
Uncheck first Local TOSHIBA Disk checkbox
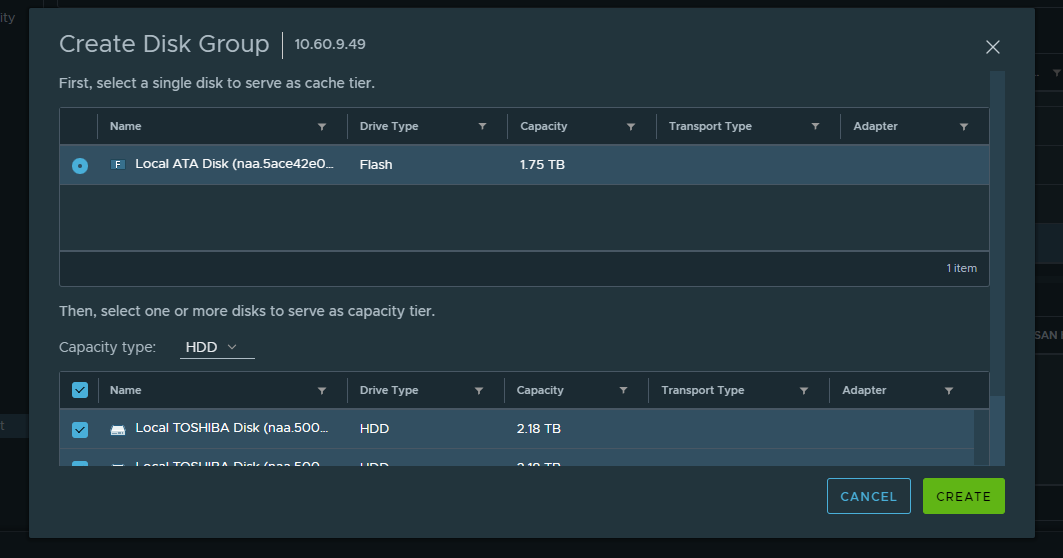[80, 429]
